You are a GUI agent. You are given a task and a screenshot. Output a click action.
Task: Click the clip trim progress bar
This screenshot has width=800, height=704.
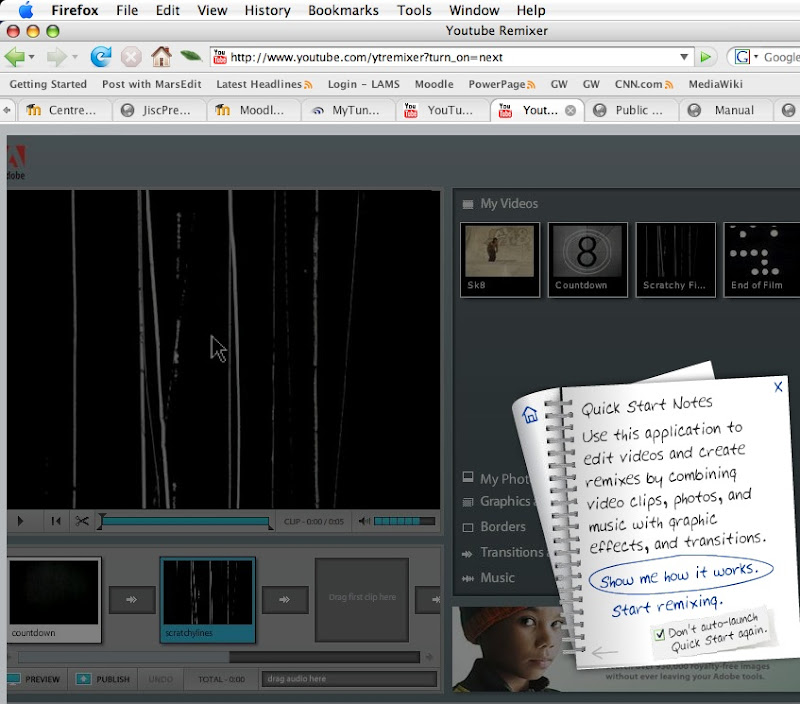(x=186, y=521)
